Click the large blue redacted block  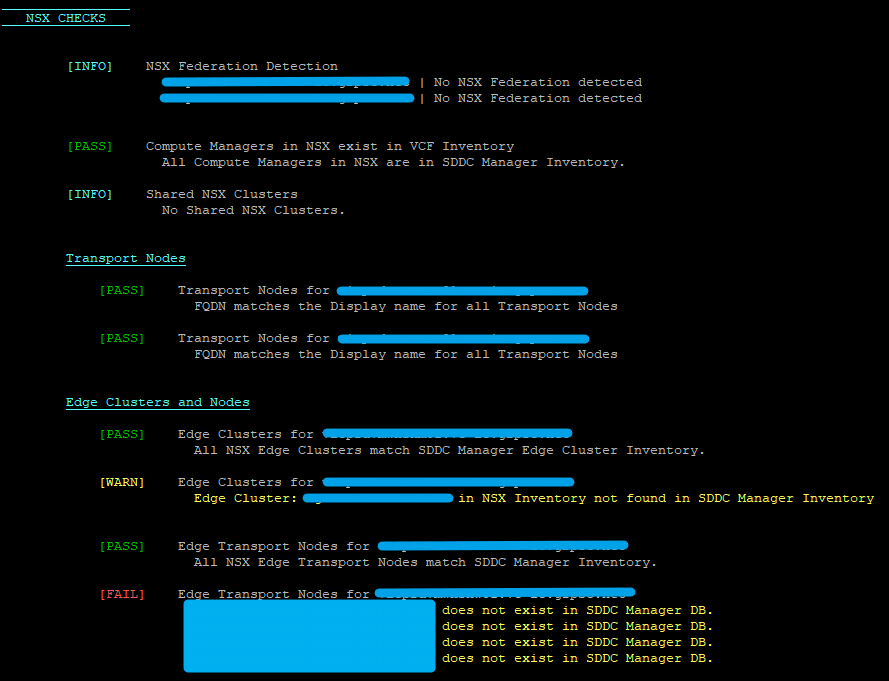[309, 635]
